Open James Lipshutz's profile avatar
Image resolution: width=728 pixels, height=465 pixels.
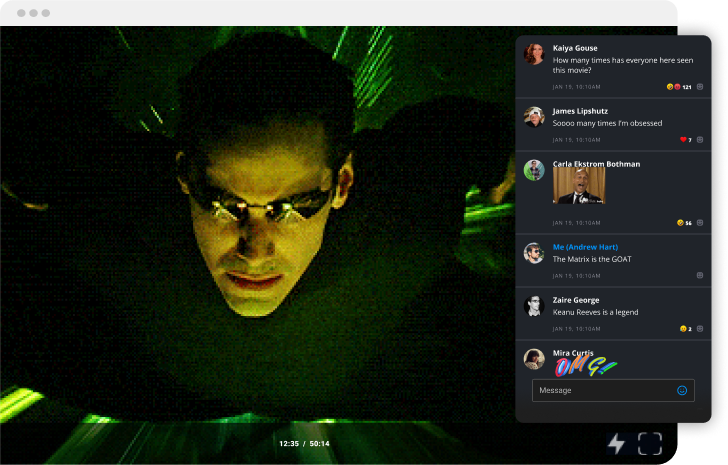(x=534, y=117)
